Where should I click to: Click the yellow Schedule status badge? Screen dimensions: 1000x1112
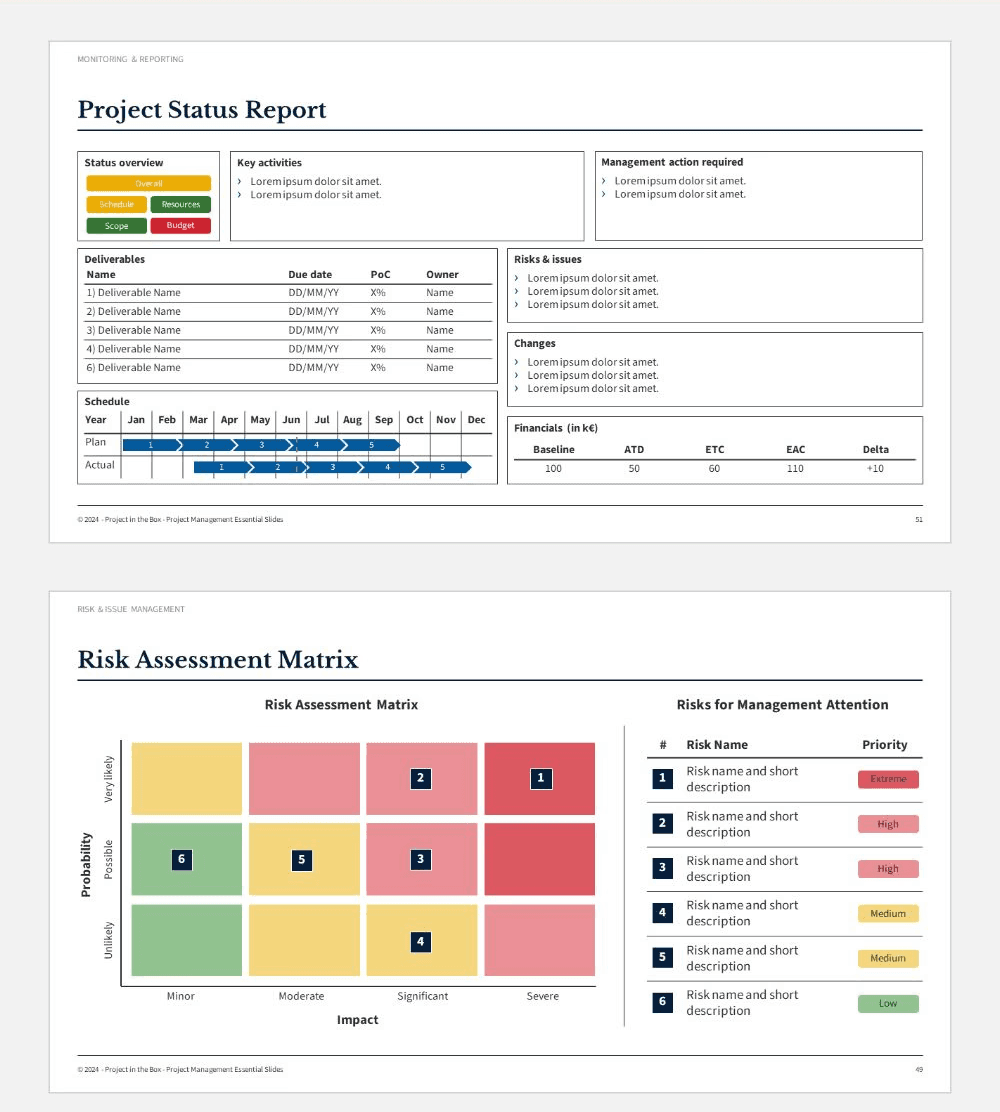pyautogui.click(x=116, y=204)
